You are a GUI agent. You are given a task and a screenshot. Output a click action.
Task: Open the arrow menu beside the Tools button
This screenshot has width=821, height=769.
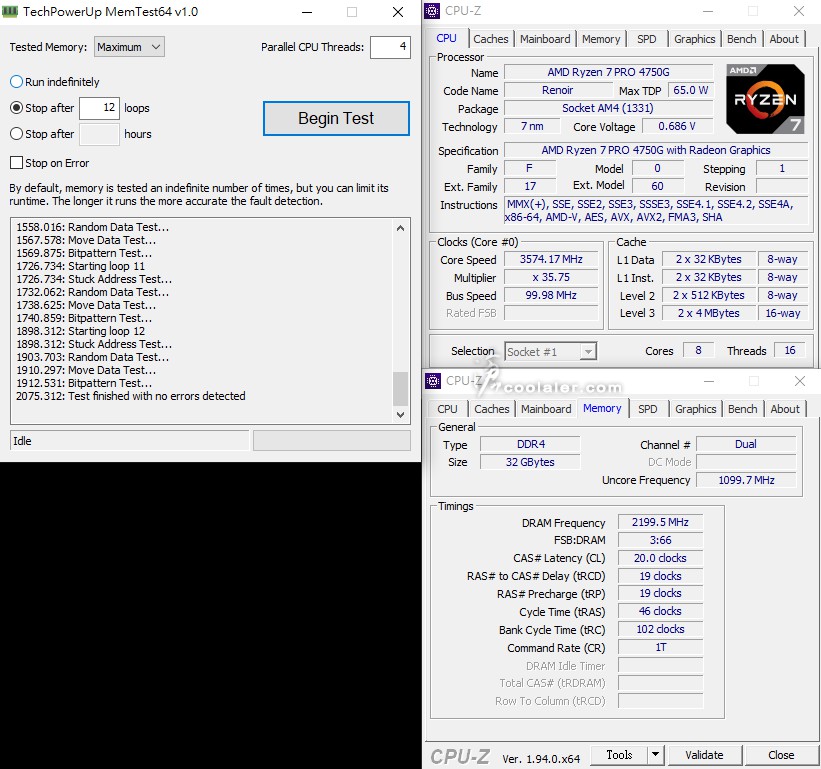coord(655,755)
